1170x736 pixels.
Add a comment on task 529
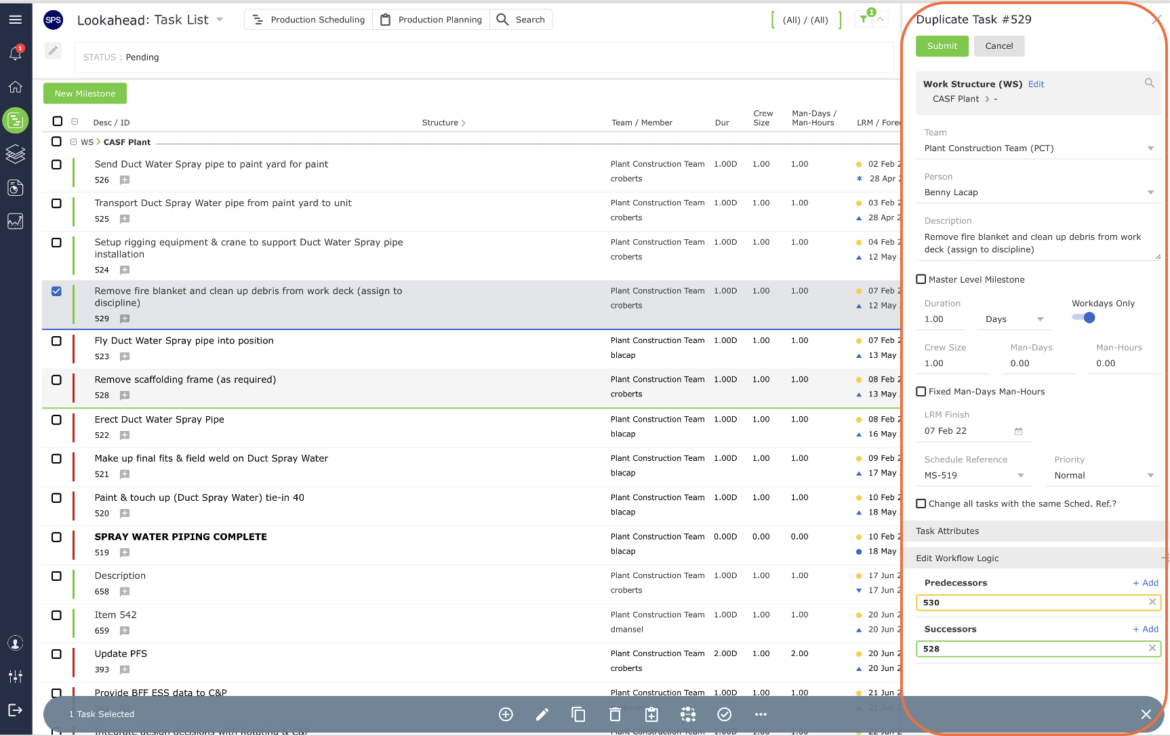tap(125, 319)
